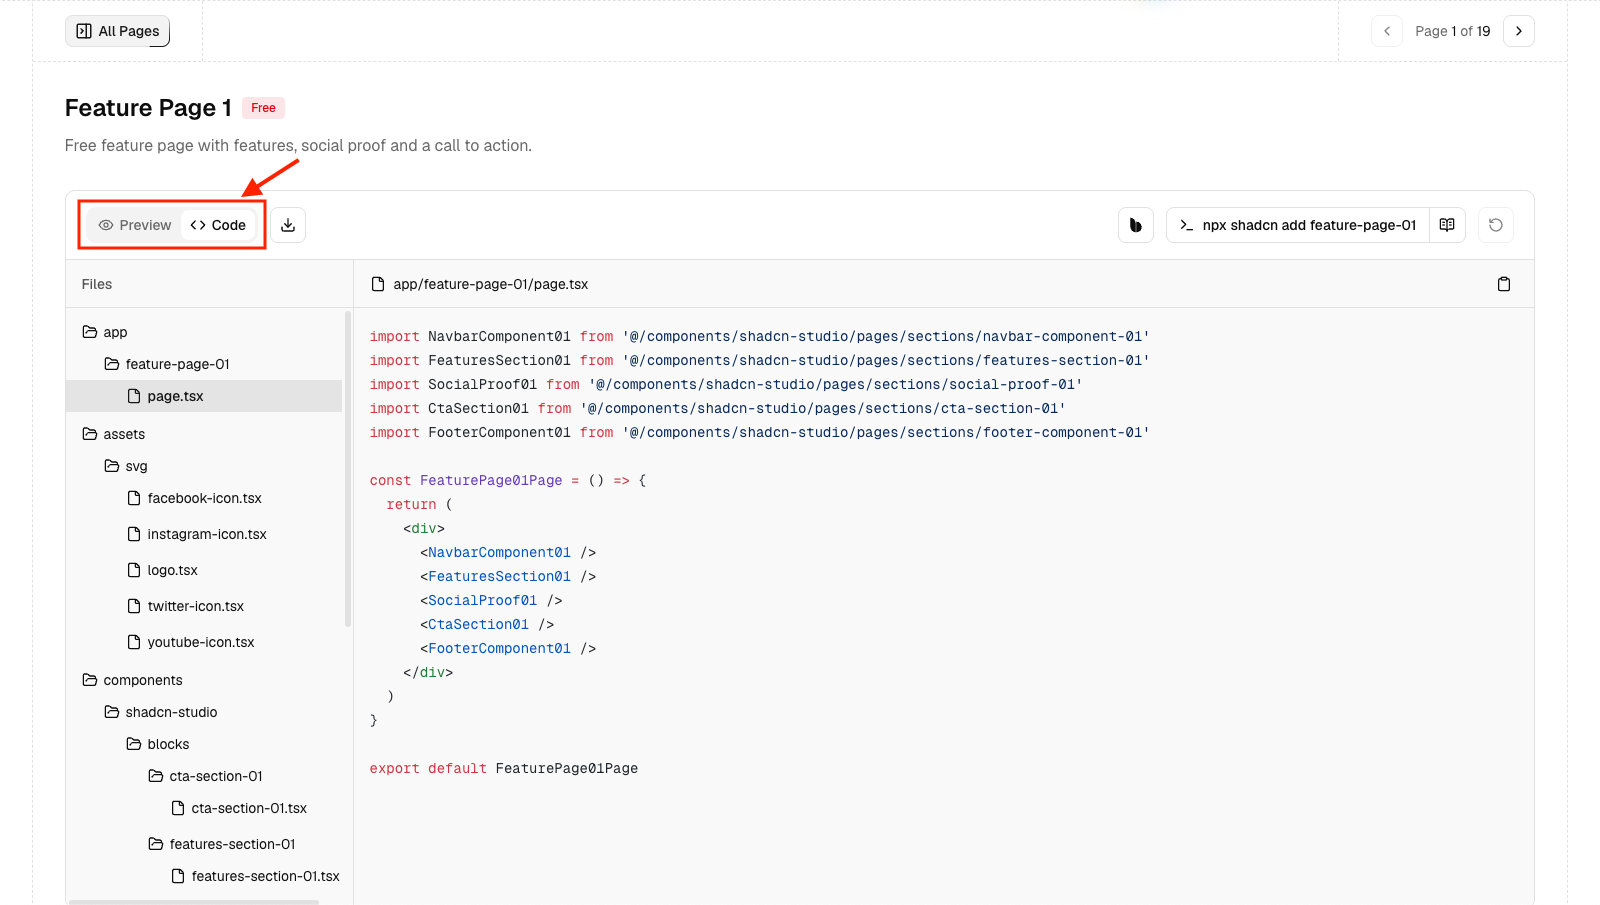Screen dimensions: 1600x905
Task: Click the page description text
Action: tap(298, 146)
